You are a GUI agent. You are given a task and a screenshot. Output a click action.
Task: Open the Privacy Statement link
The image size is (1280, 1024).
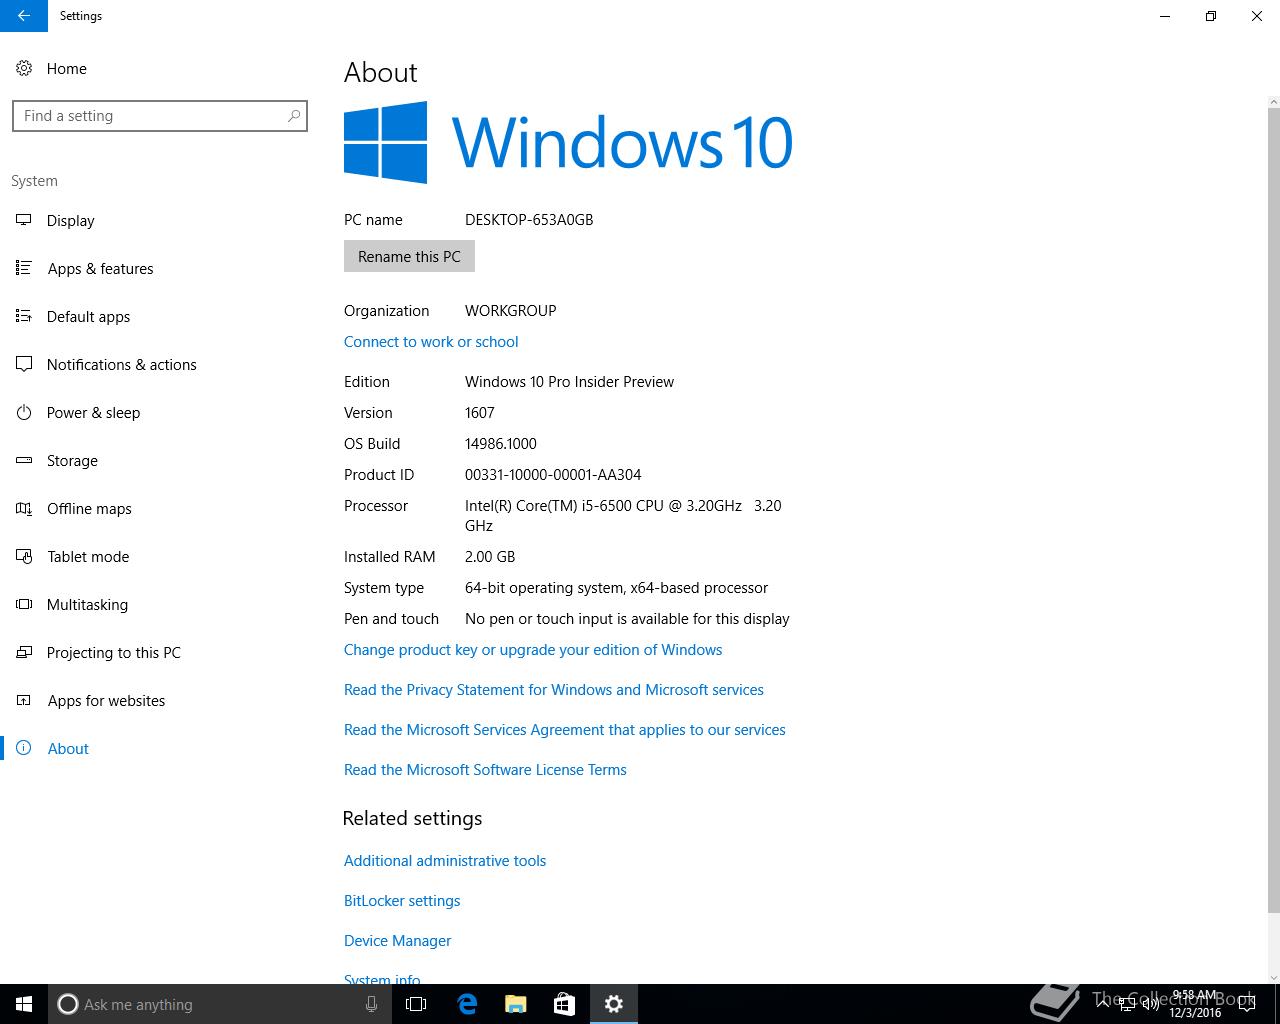coord(554,689)
